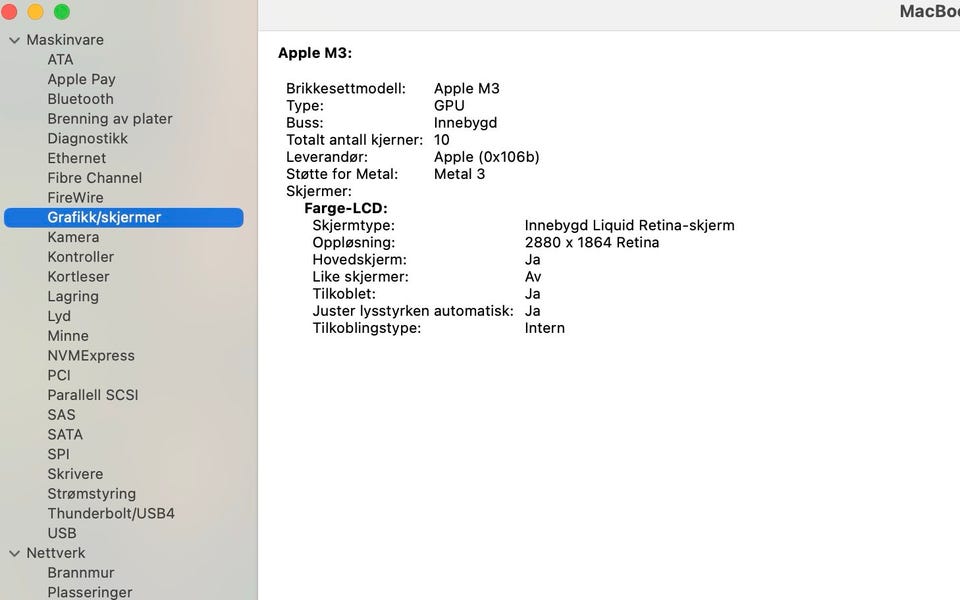This screenshot has height=600, width=960.
Task: Select the Nettverk heading
Action: (x=56, y=553)
